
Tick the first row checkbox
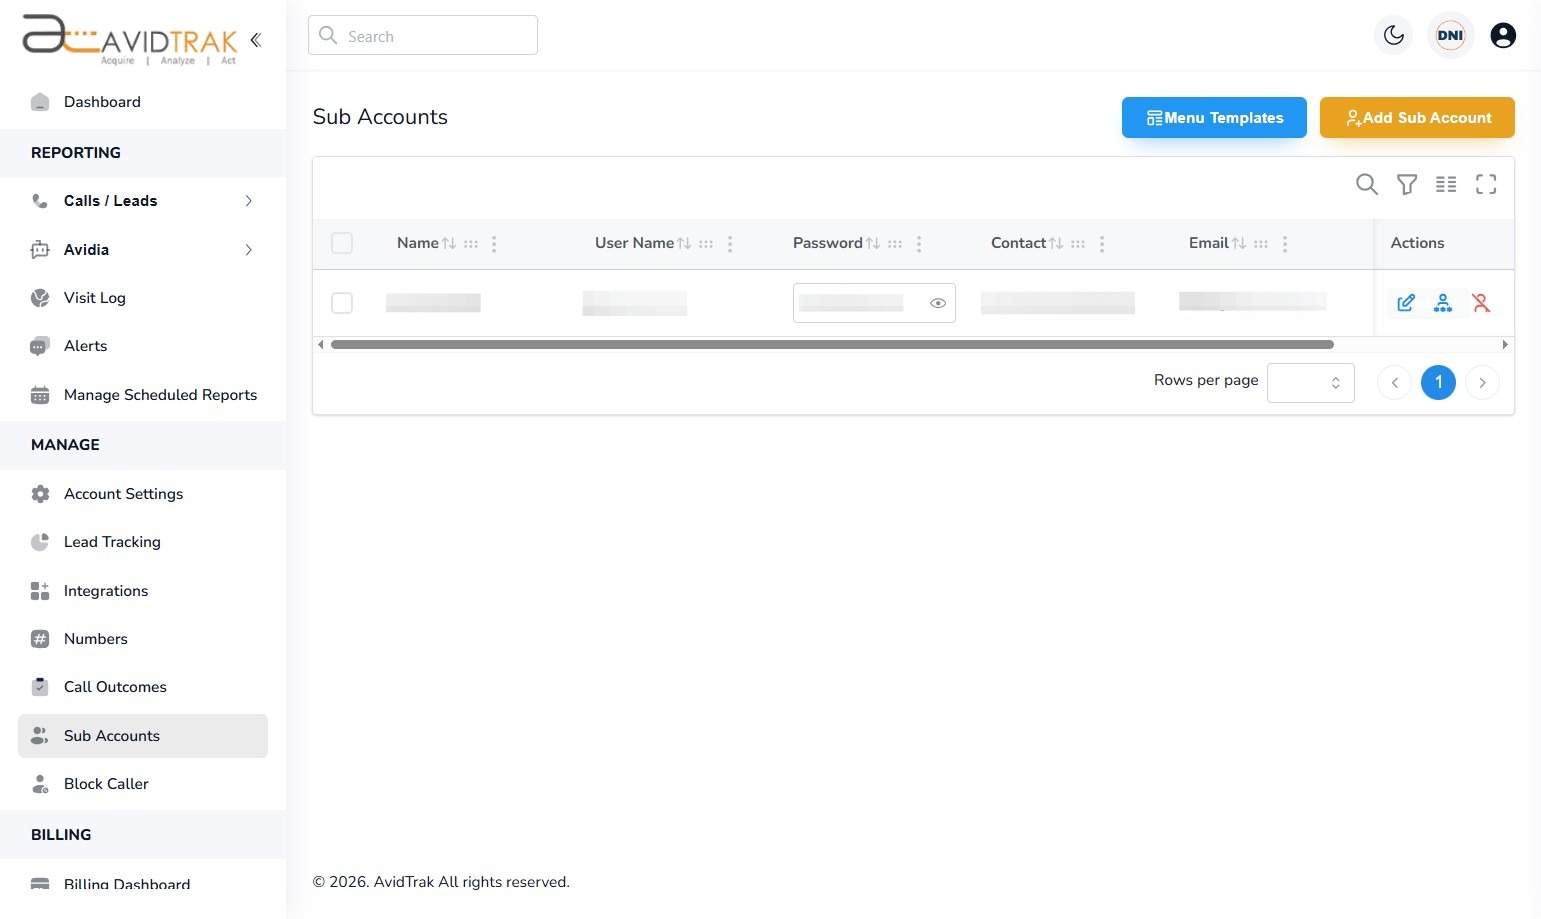(x=342, y=303)
